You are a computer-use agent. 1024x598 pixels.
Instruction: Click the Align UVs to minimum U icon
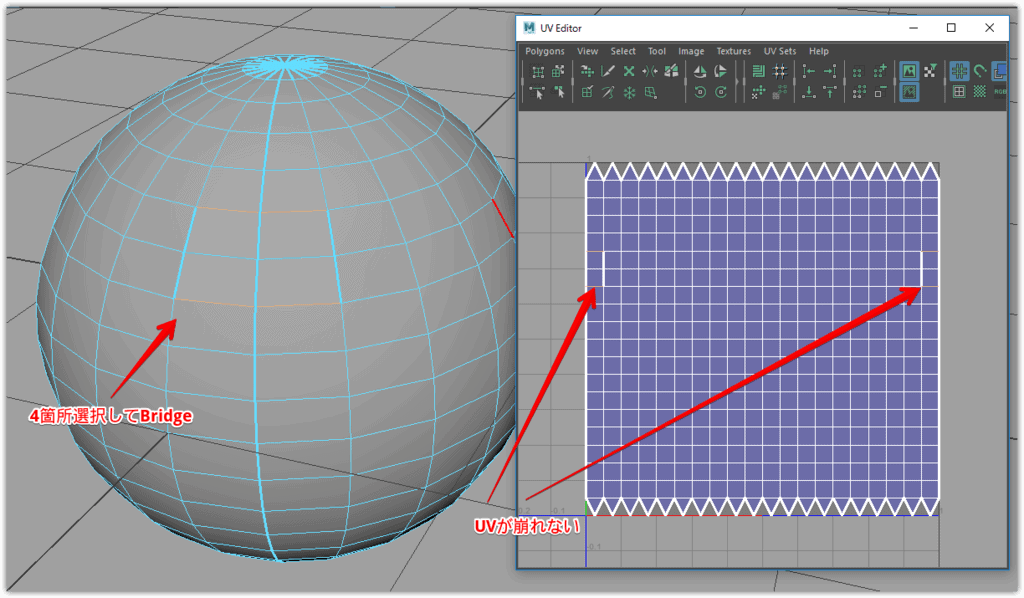pyautogui.click(x=808, y=71)
